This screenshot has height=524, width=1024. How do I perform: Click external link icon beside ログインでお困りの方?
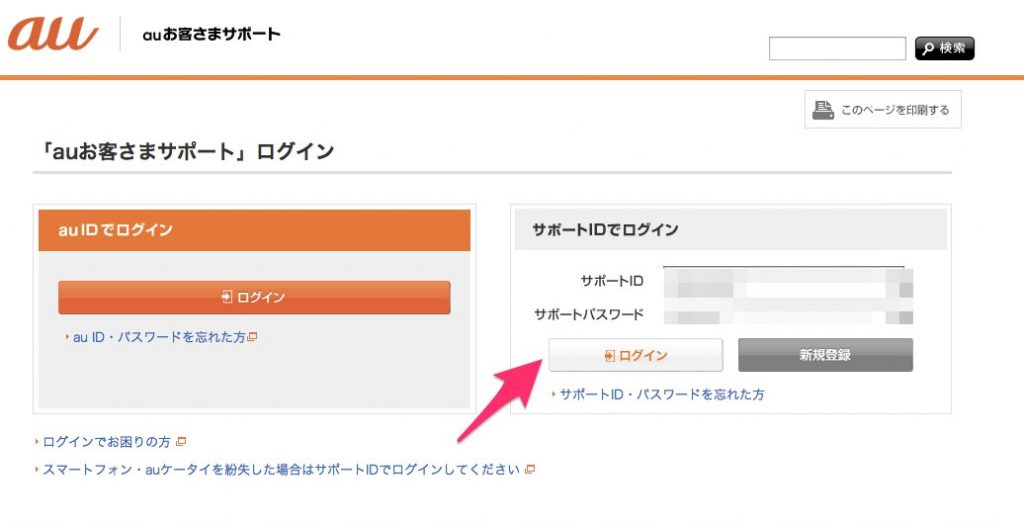(182, 442)
